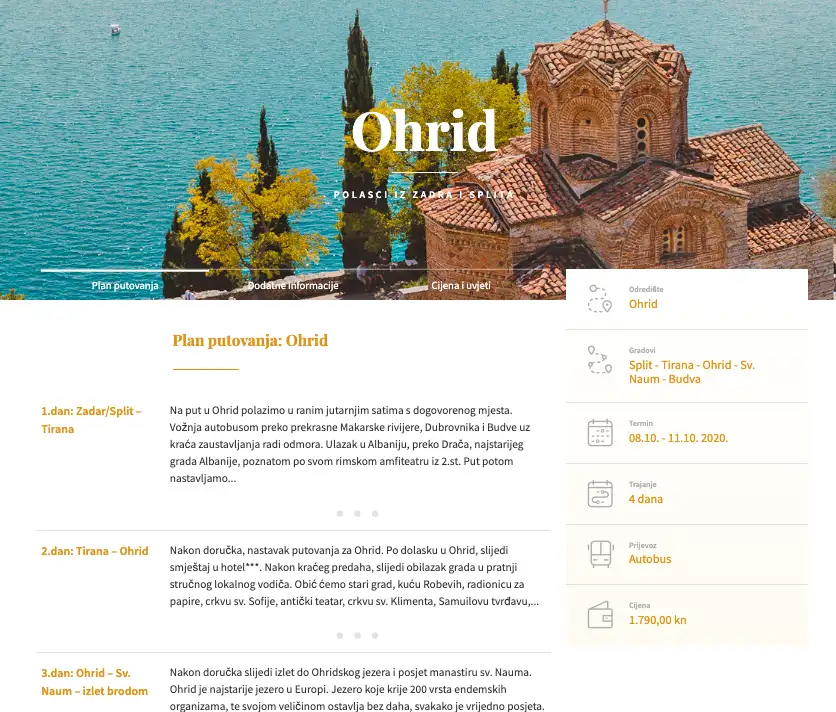Image resolution: width=836 pixels, height=712 pixels.
Task: Click the 2.dan: Tirana – Ohrid heading
Action: coord(94,551)
